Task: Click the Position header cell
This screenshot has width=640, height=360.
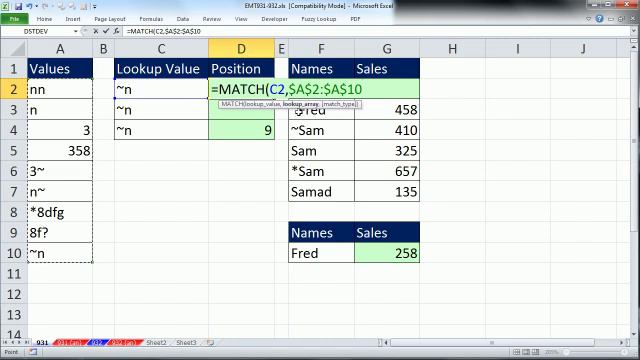Action: [x=241, y=69]
